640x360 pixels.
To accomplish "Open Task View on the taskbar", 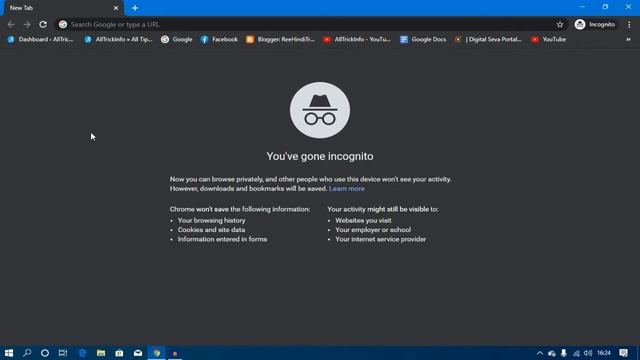I will click(63, 353).
